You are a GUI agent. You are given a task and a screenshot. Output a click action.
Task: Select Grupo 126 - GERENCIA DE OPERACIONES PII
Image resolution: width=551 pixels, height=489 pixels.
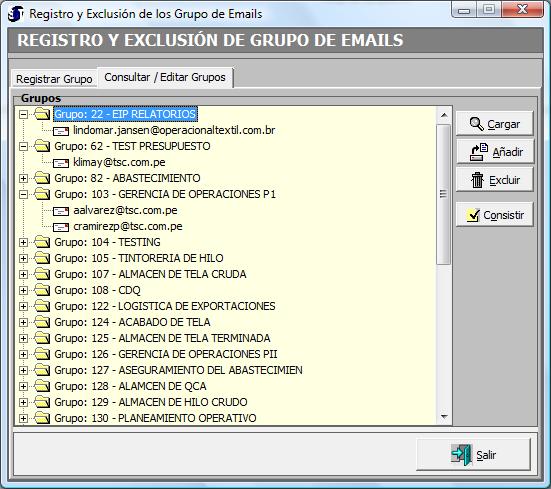click(x=166, y=354)
